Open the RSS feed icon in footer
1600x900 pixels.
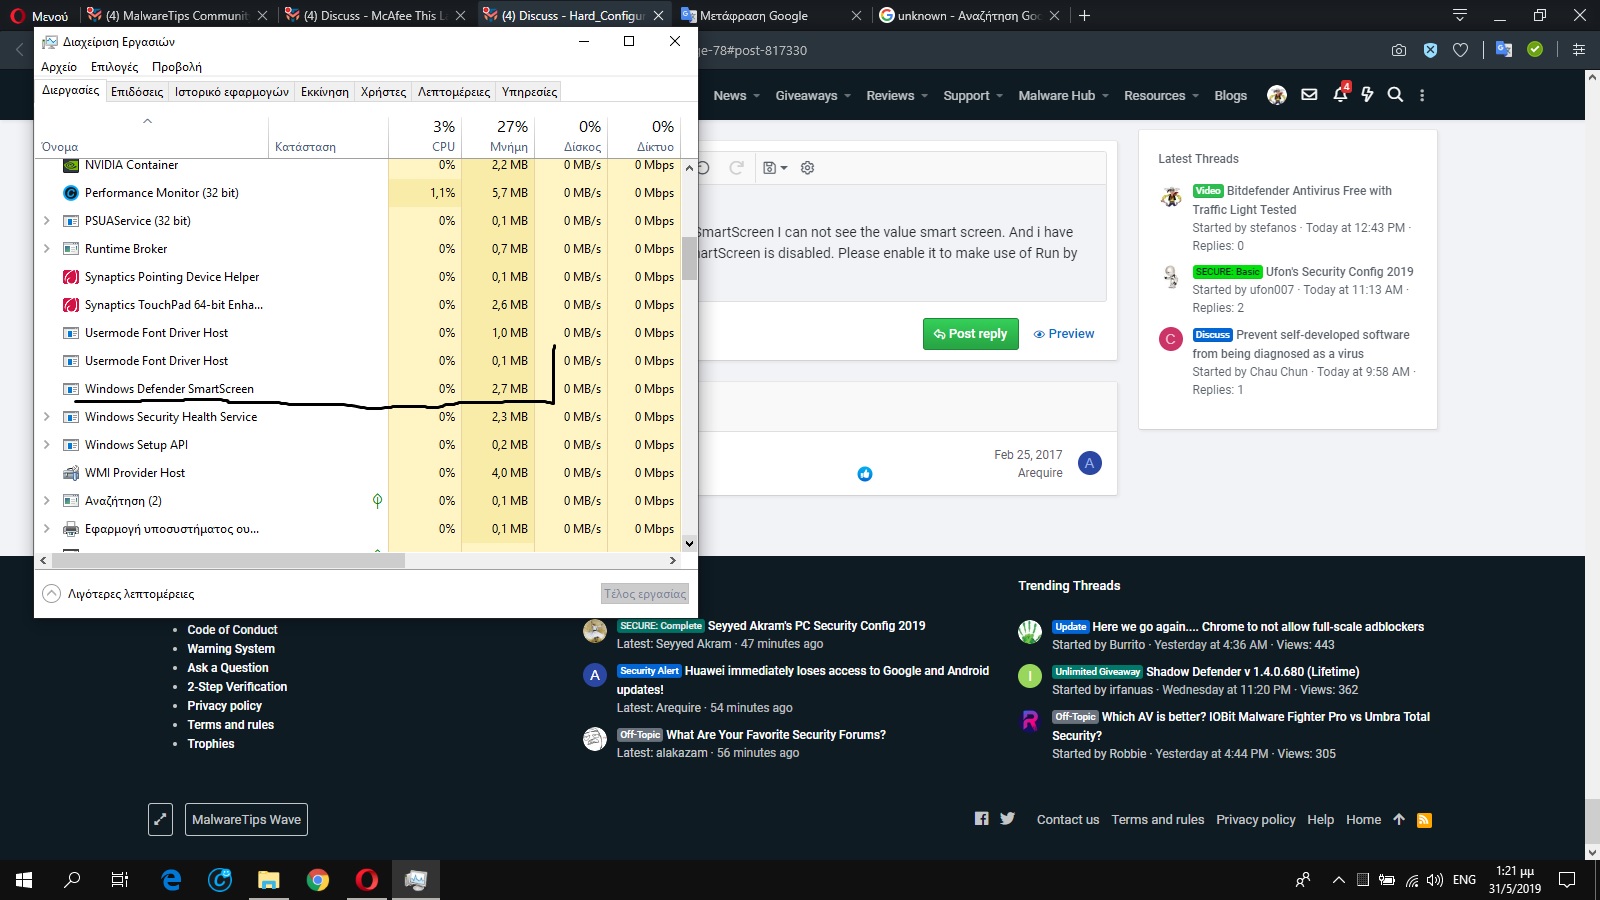point(1424,820)
